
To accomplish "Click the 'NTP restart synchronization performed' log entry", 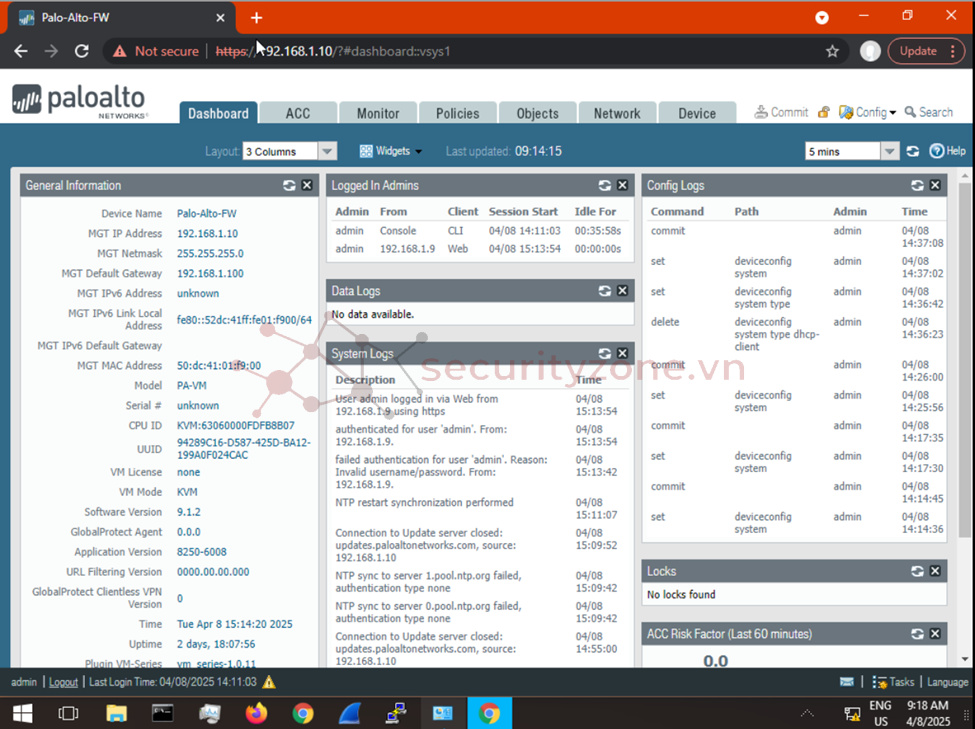I will (424, 503).
